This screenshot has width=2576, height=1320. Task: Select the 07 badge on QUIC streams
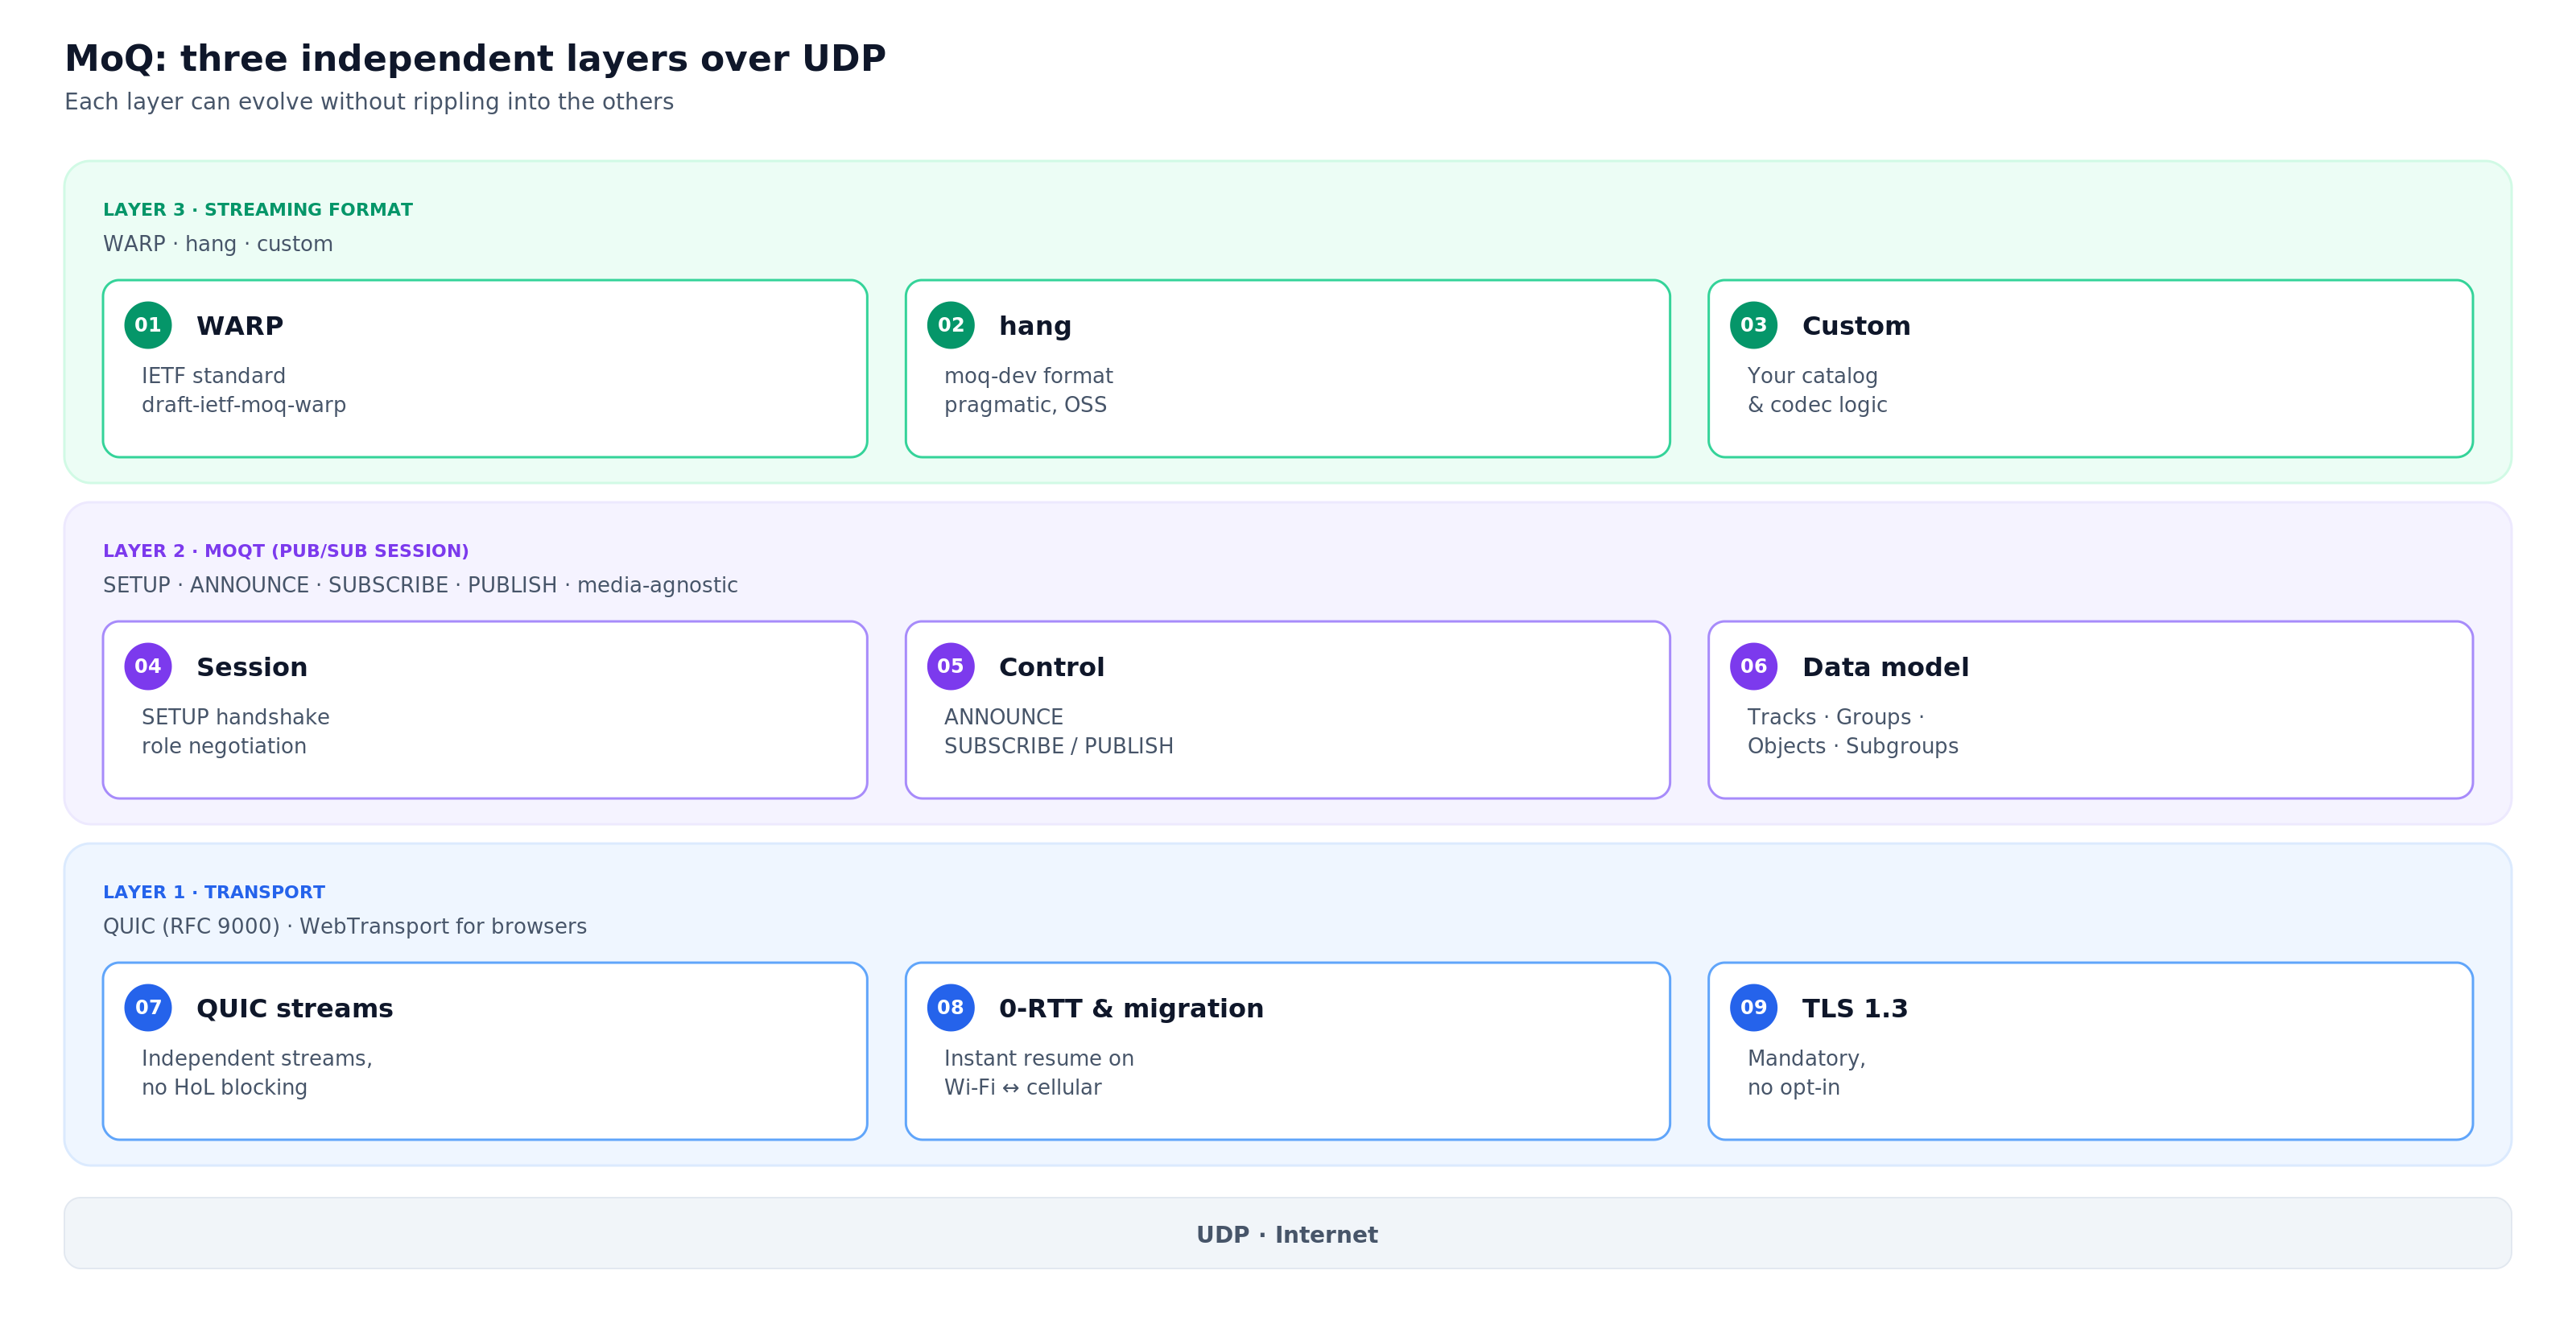[148, 1008]
